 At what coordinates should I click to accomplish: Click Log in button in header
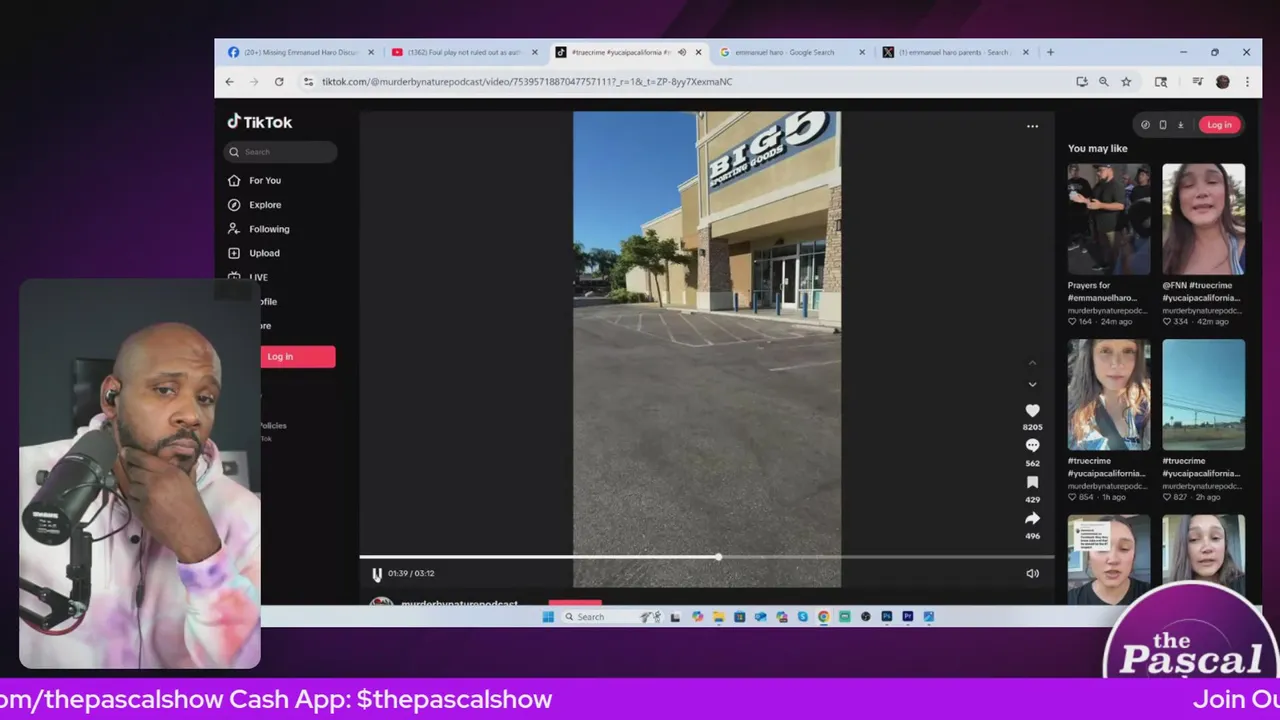click(x=1219, y=125)
